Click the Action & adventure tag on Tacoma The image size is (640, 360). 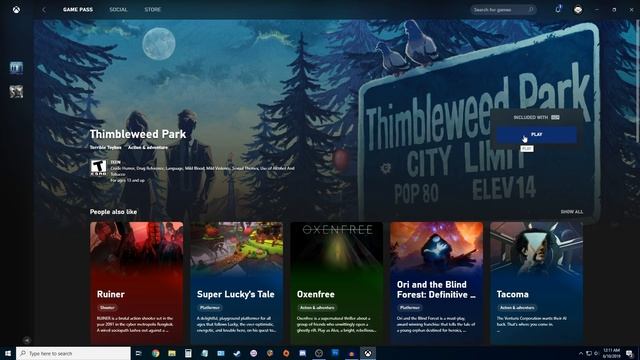[x=517, y=308]
